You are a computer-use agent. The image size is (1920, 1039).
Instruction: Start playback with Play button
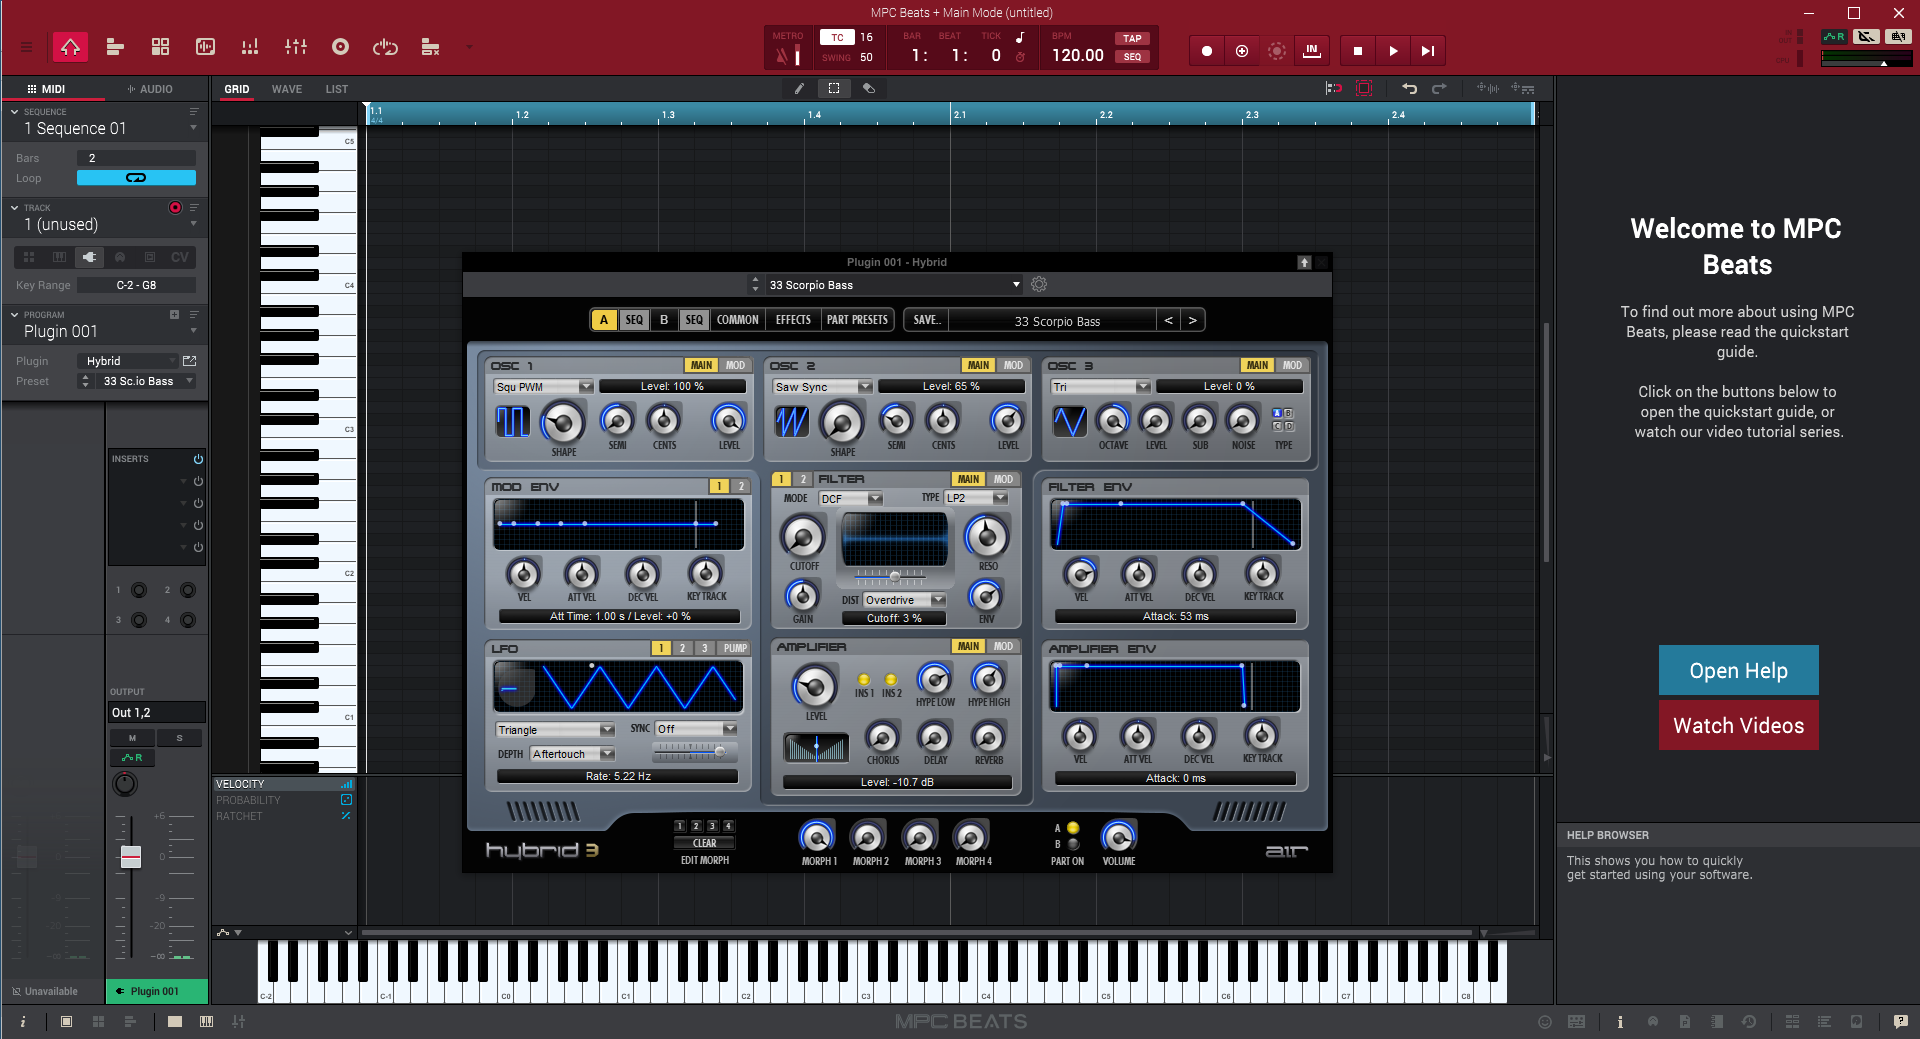(x=1393, y=51)
